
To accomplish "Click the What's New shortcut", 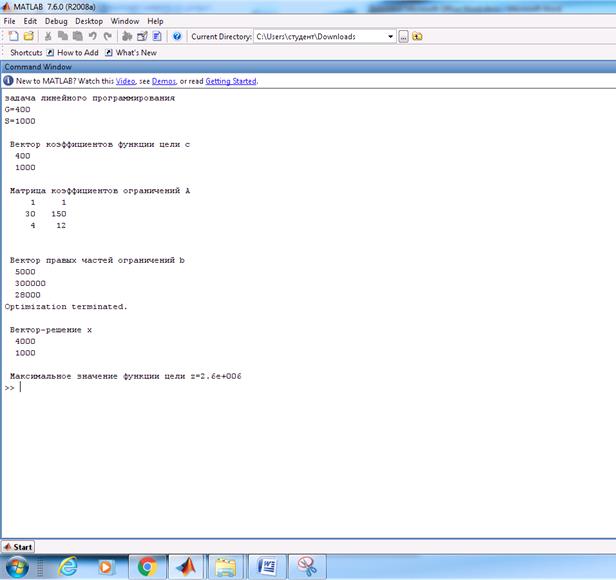I will (x=131, y=53).
